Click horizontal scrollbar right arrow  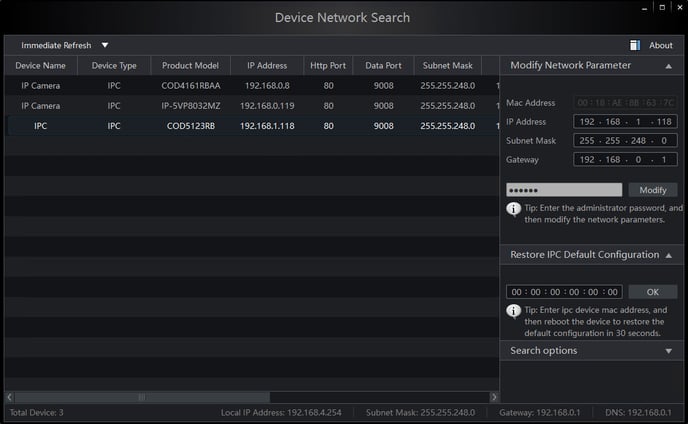494,397
